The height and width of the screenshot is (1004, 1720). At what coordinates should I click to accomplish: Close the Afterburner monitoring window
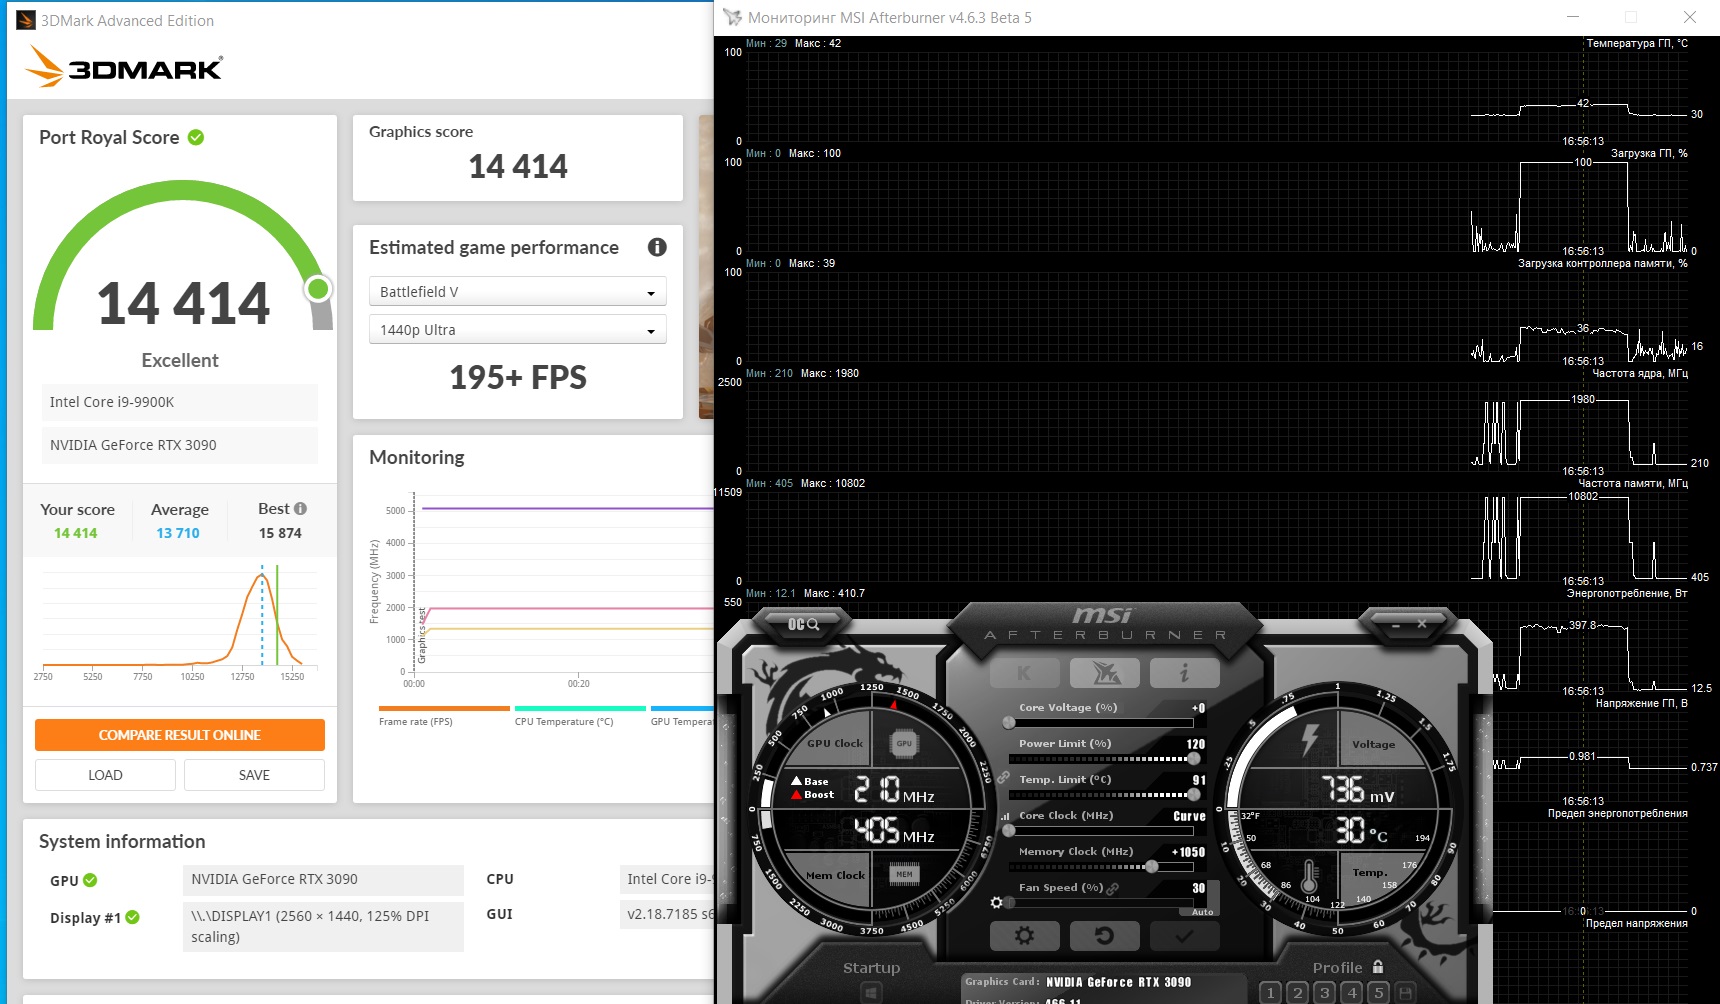coord(1689,17)
